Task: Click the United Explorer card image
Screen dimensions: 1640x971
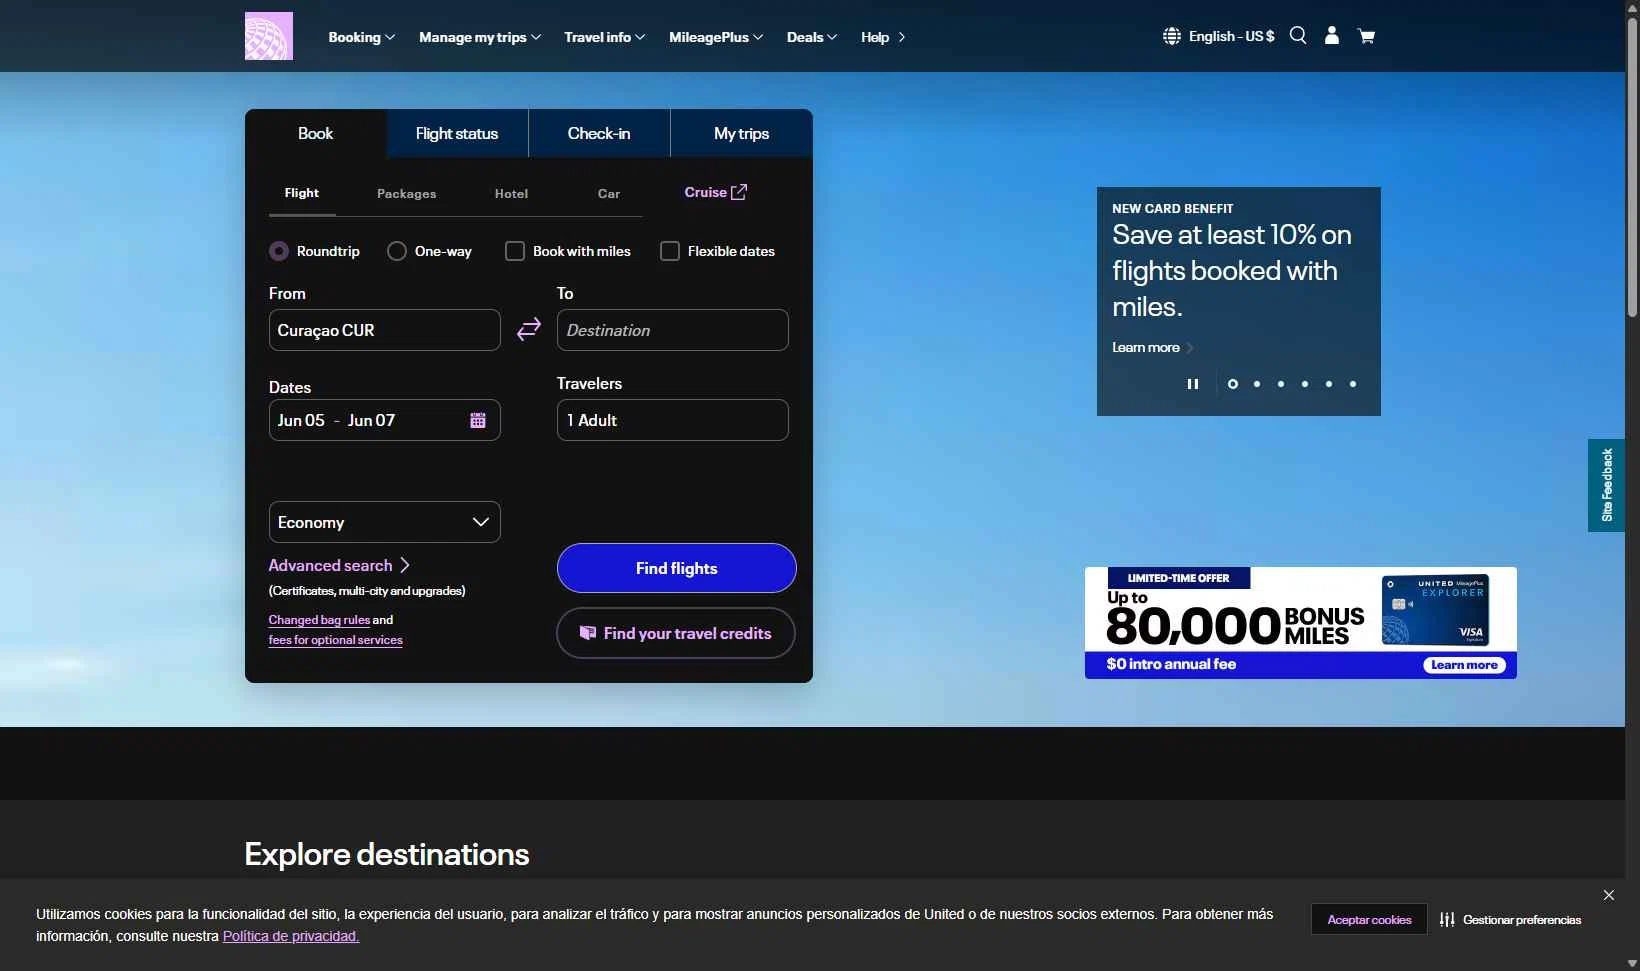Action: tap(1435, 609)
